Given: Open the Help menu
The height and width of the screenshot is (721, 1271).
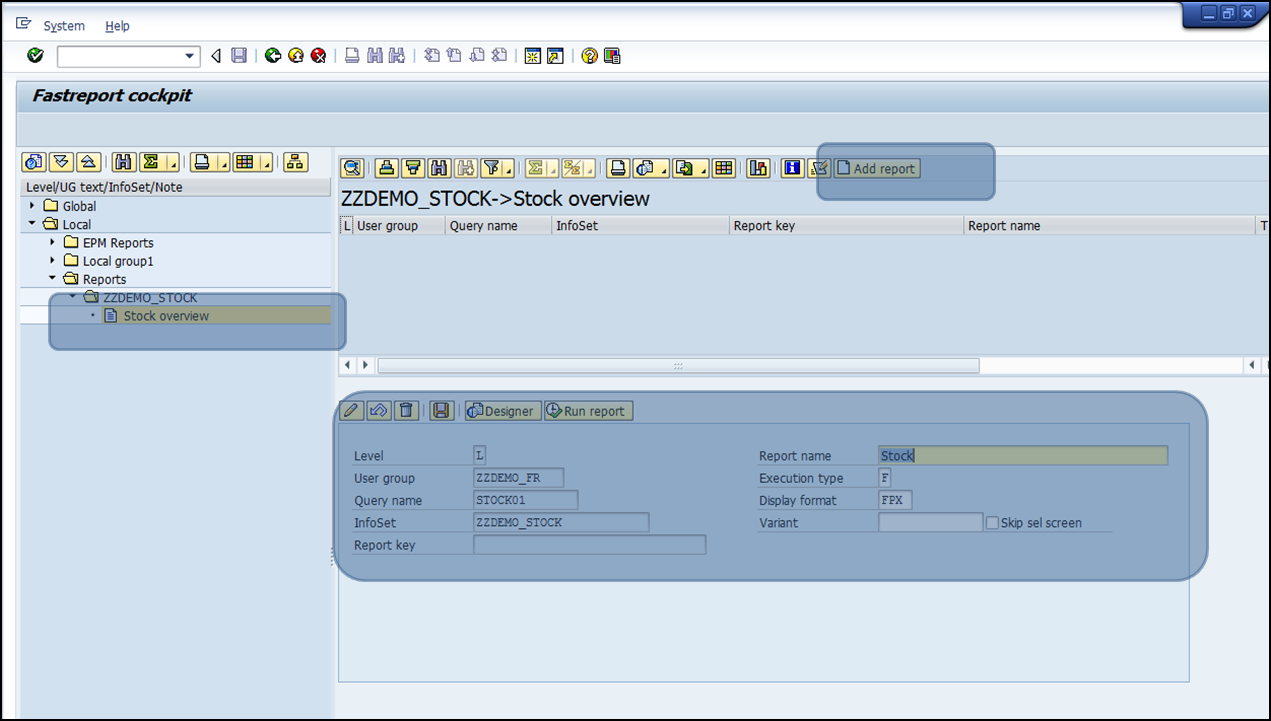Looking at the screenshot, I should click(x=117, y=26).
